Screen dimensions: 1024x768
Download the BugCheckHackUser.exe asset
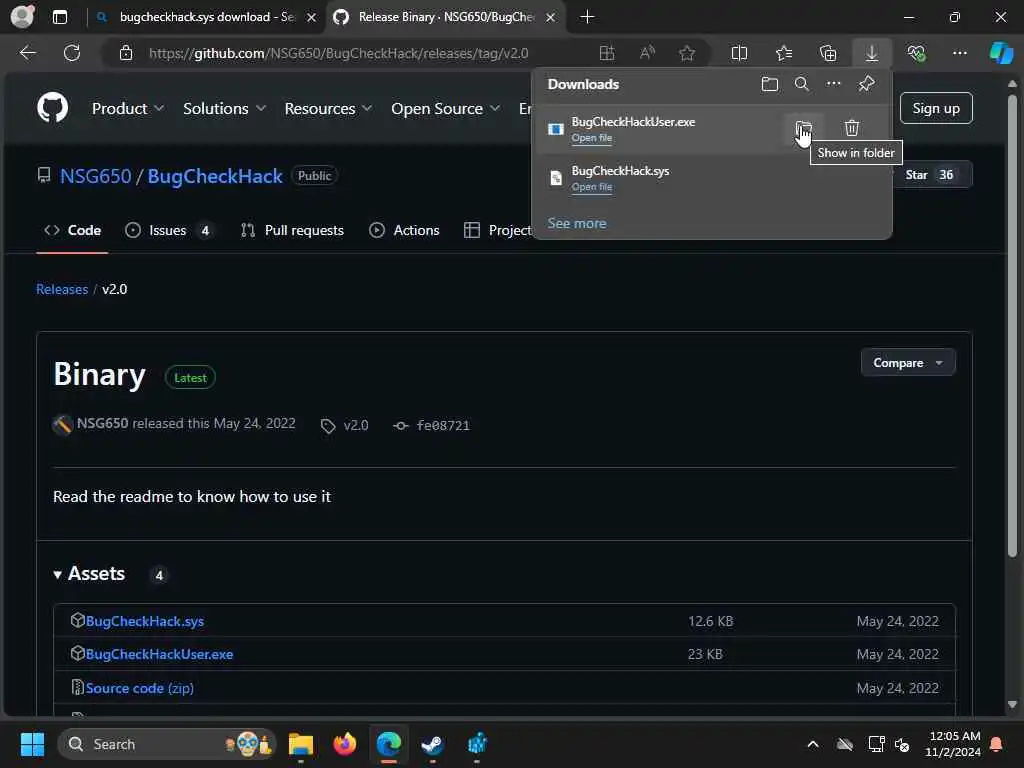click(x=159, y=654)
